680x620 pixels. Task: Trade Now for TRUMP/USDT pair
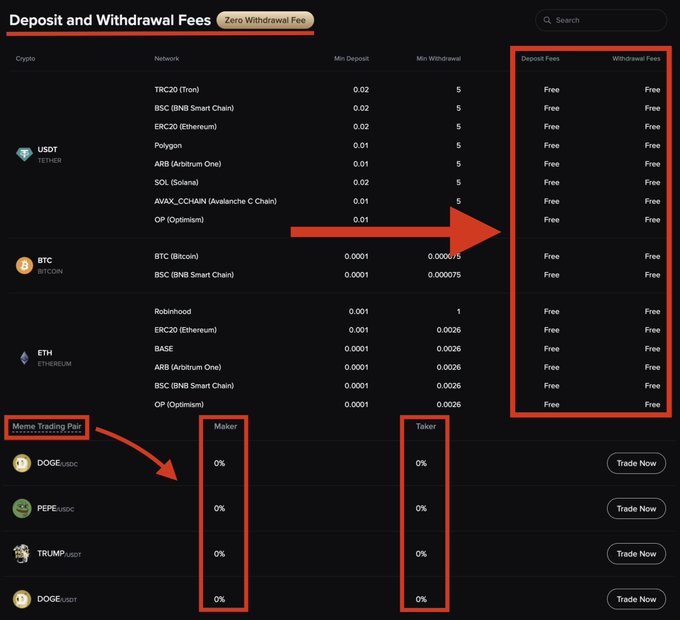click(x=636, y=554)
